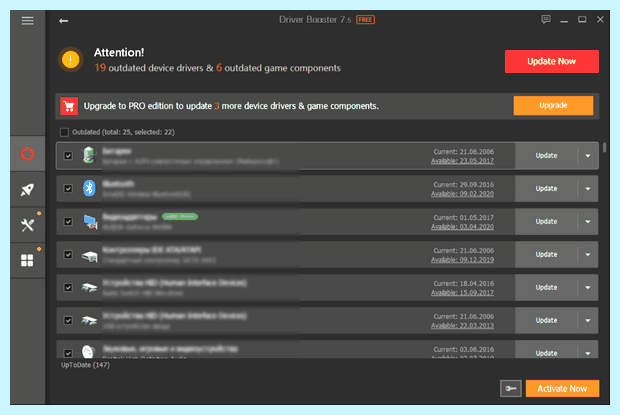Click the battery device icon
The image size is (620, 415).
[89, 155]
